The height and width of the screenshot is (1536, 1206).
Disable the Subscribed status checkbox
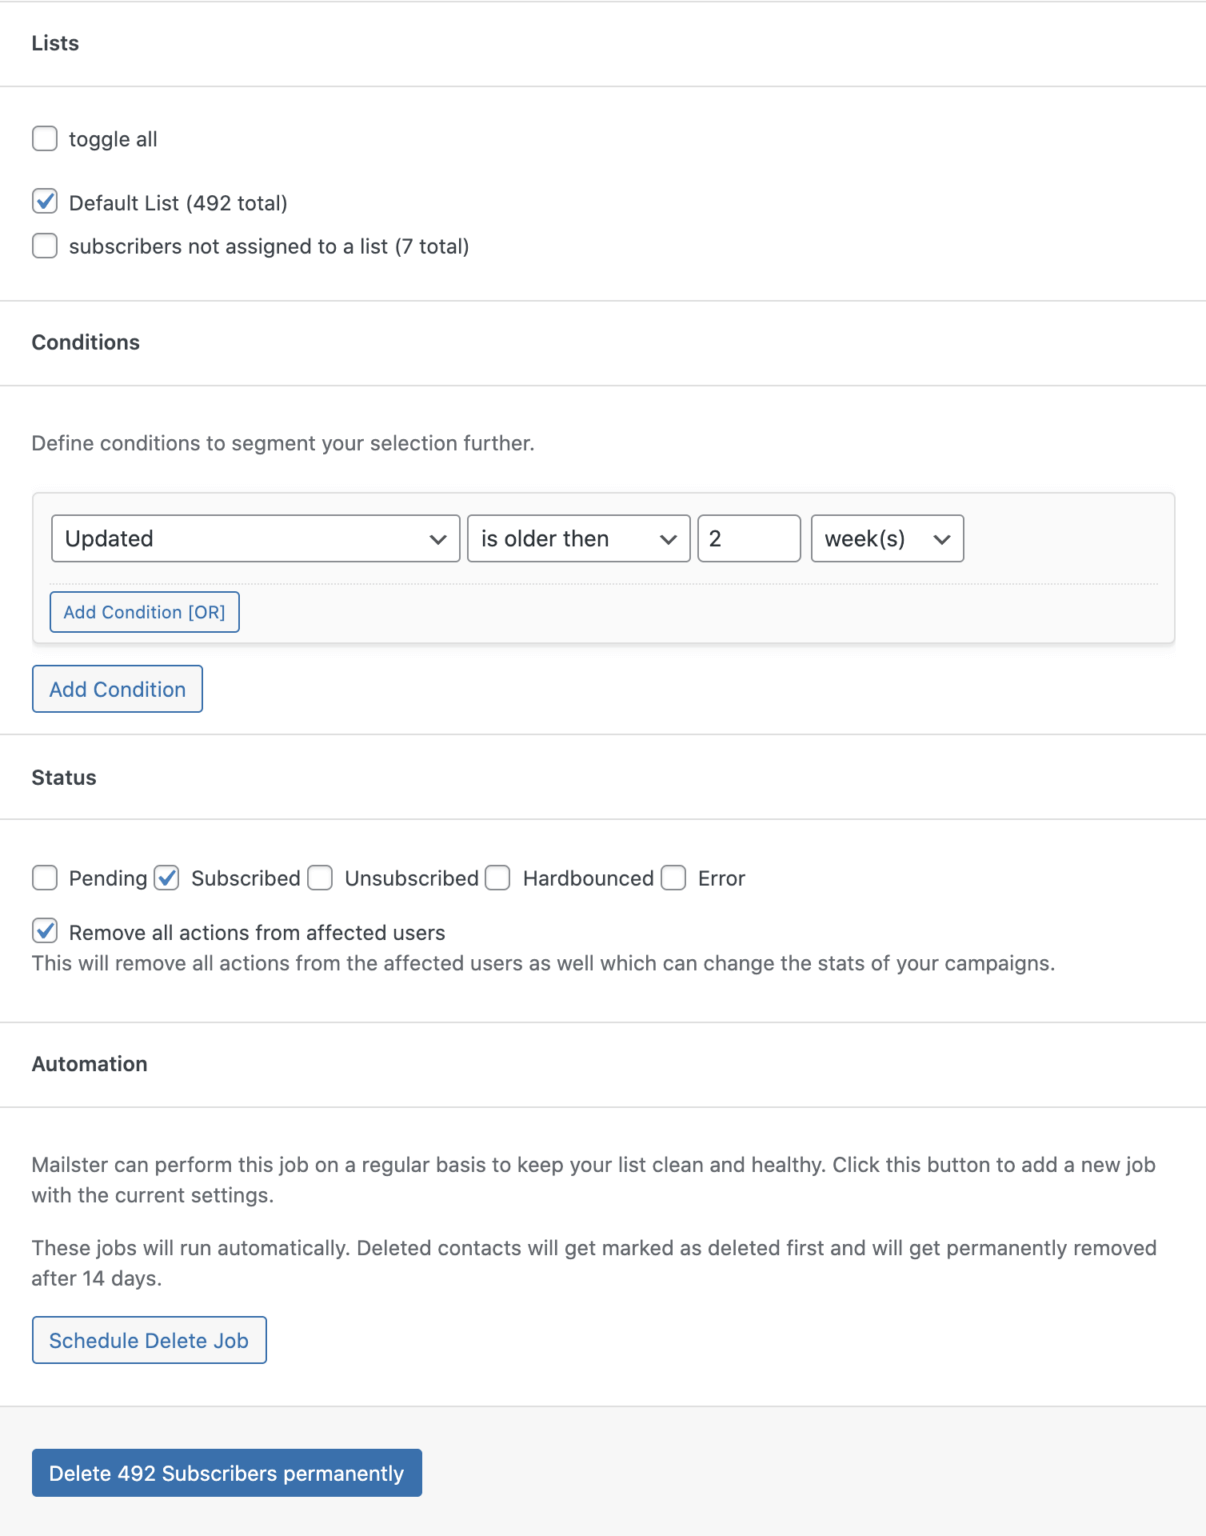click(x=168, y=877)
